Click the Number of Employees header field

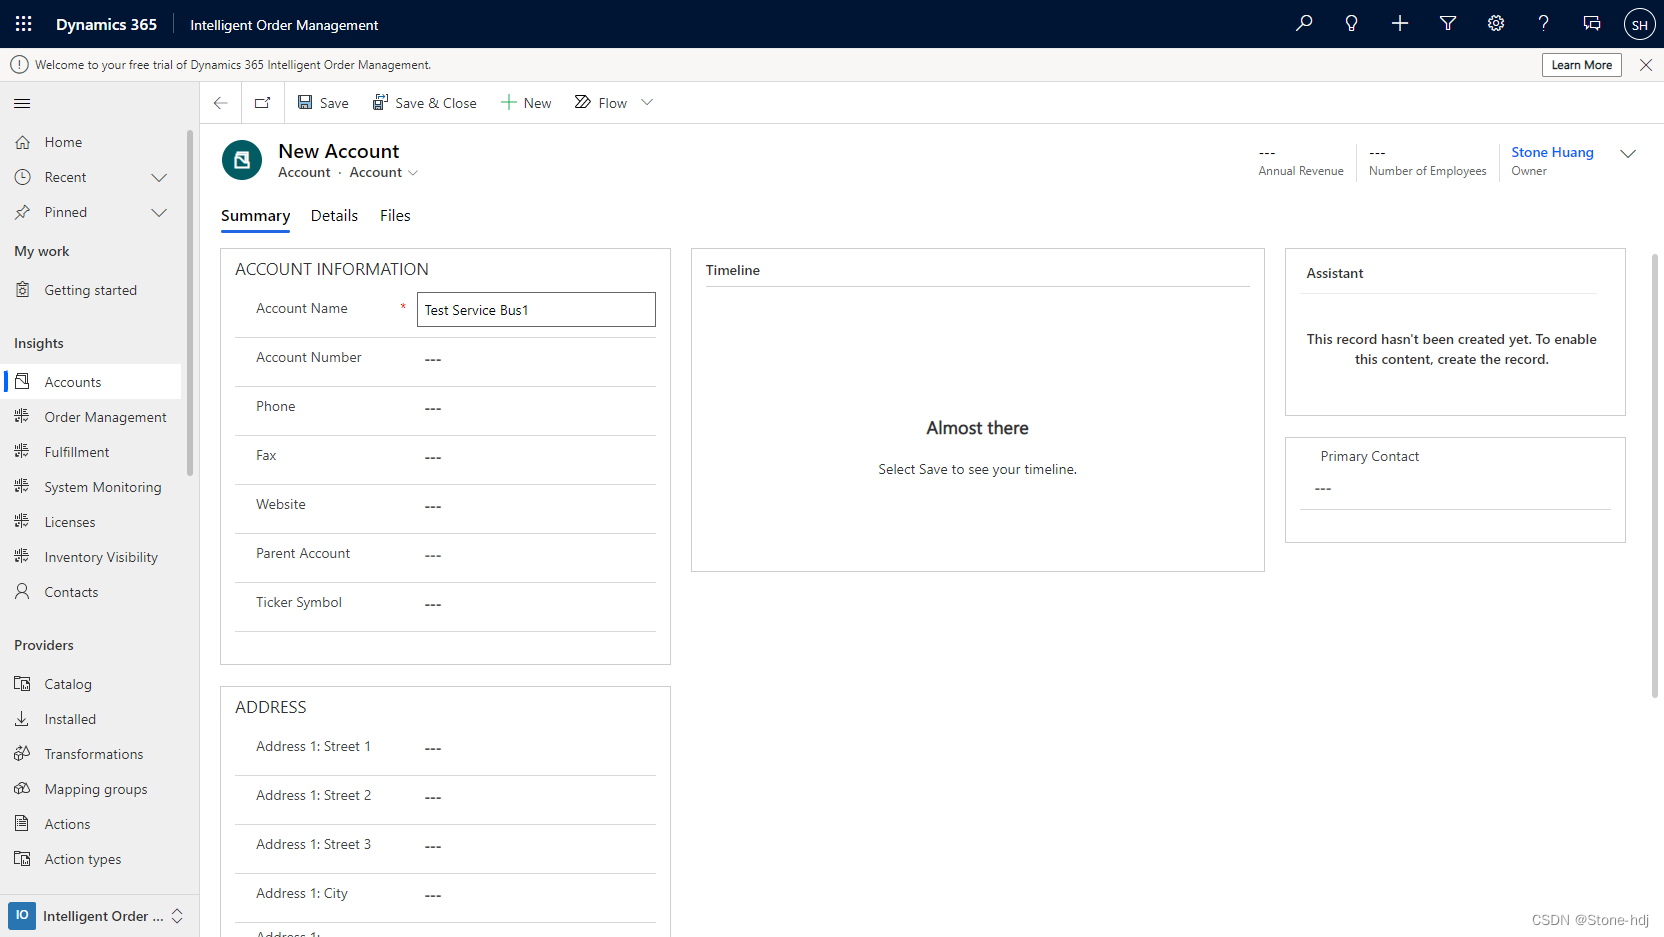click(x=1427, y=162)
